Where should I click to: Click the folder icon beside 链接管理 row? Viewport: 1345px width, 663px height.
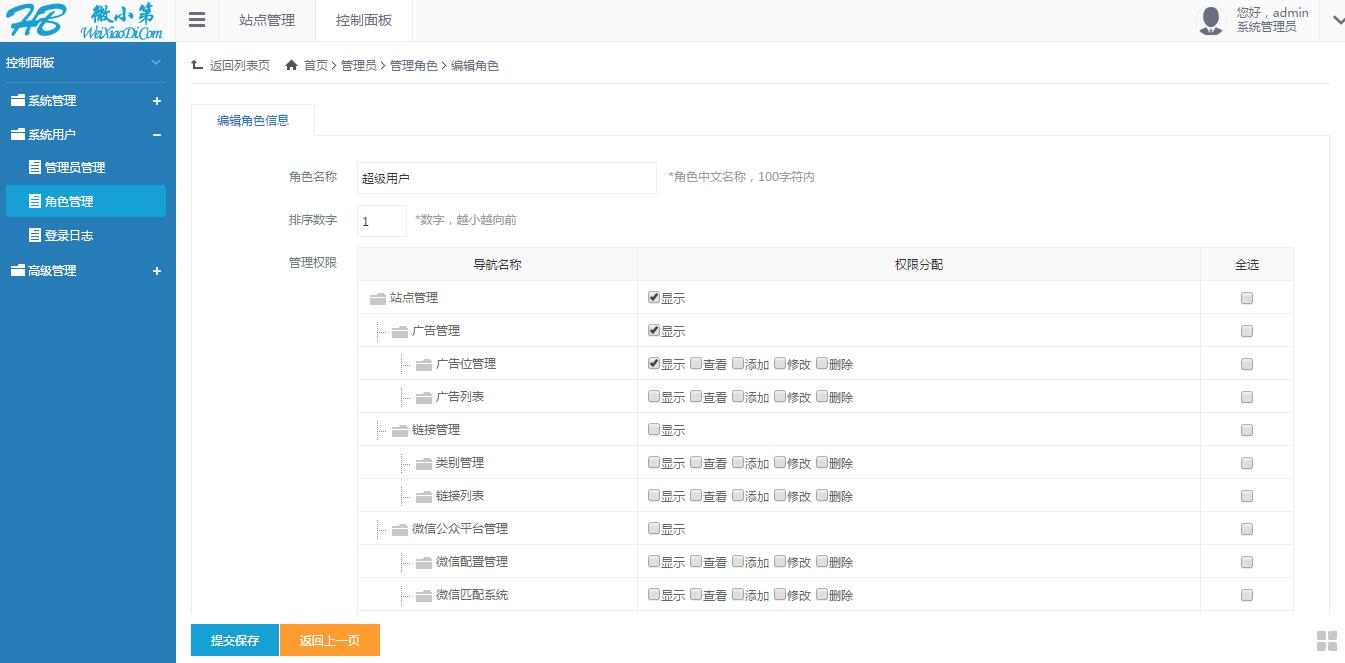(400, 430)
